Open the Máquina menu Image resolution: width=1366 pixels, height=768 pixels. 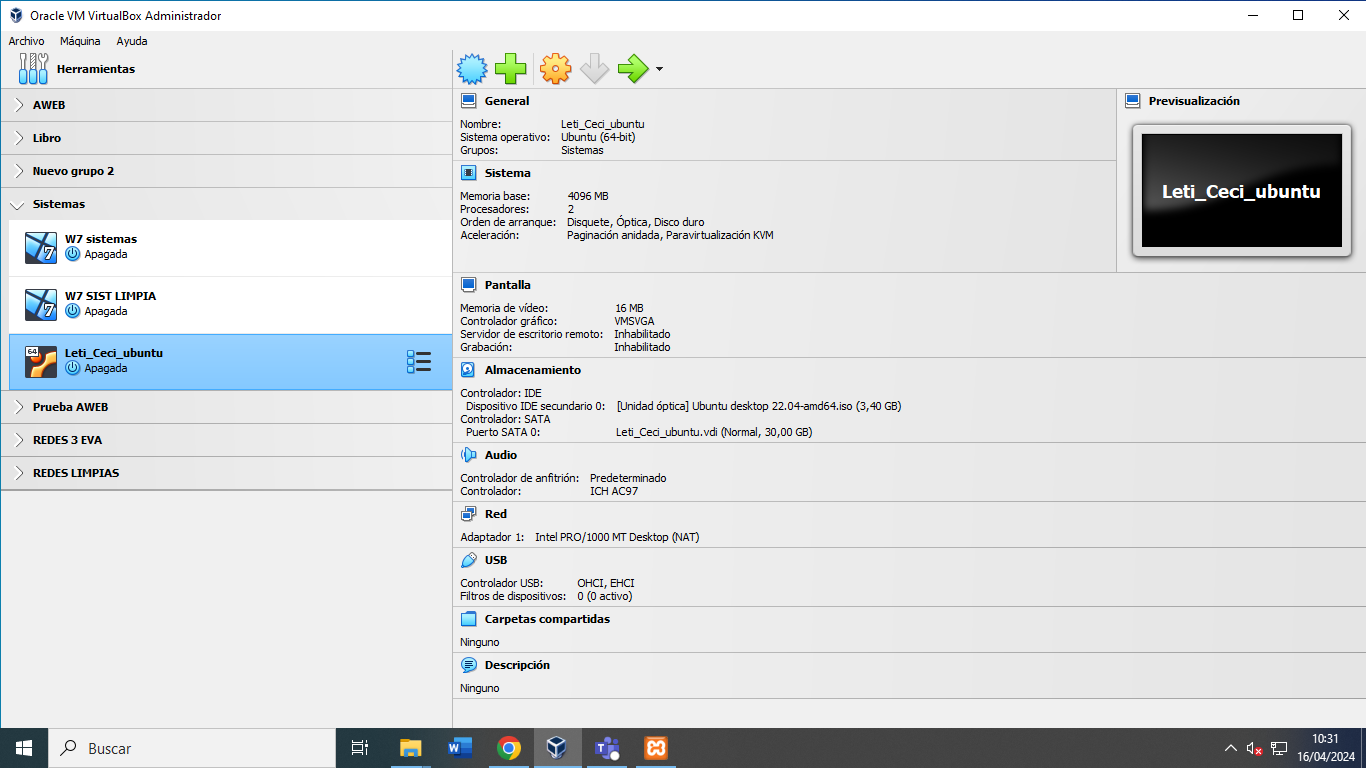click(80, 41)
